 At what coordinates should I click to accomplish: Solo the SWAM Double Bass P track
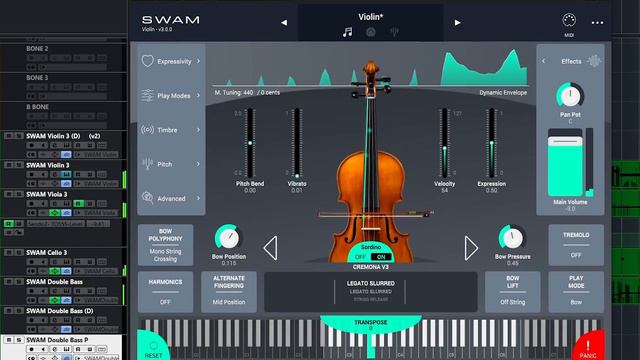click(x=18, y=340)
